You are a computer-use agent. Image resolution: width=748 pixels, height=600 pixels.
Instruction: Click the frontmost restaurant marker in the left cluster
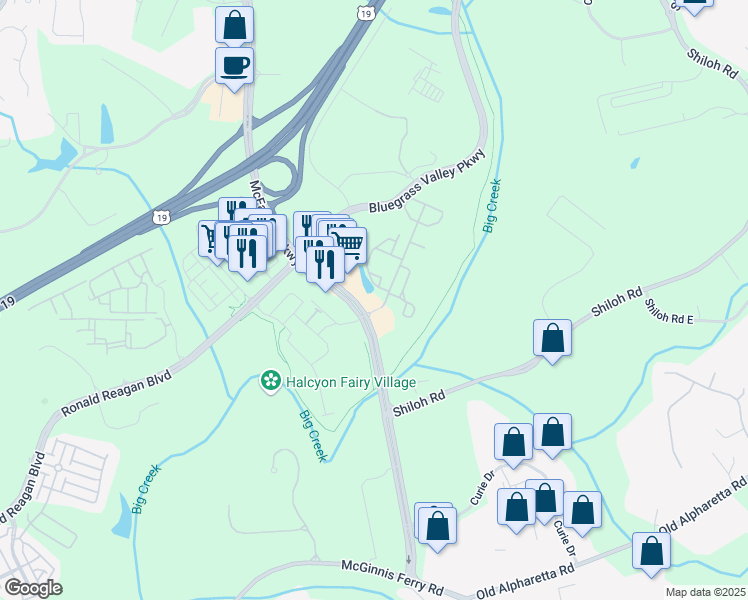pos(247,257)
